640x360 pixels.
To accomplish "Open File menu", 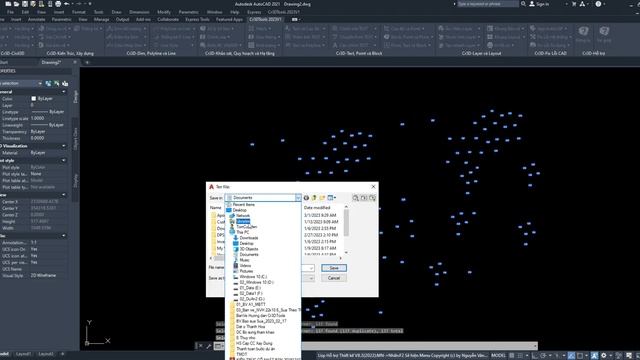I will click(x=10, y=12).
